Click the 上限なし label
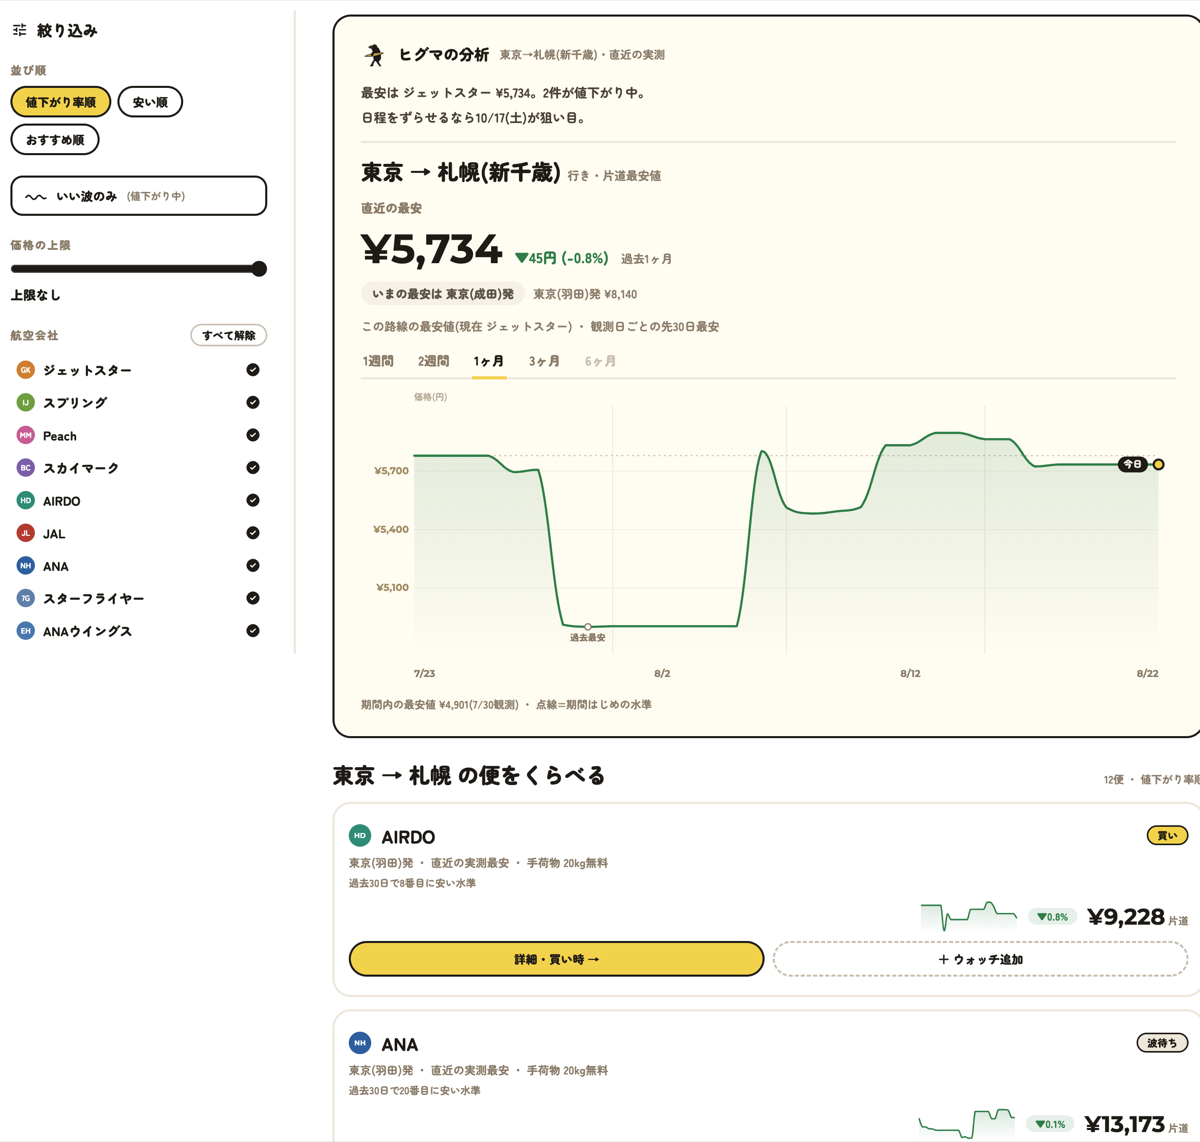The image size is (1200, 1142). coord(36,295)
